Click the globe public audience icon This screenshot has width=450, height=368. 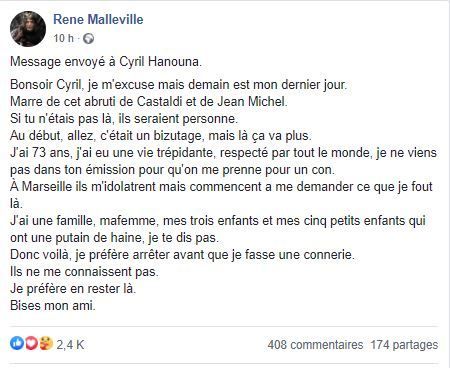(88, 39)
